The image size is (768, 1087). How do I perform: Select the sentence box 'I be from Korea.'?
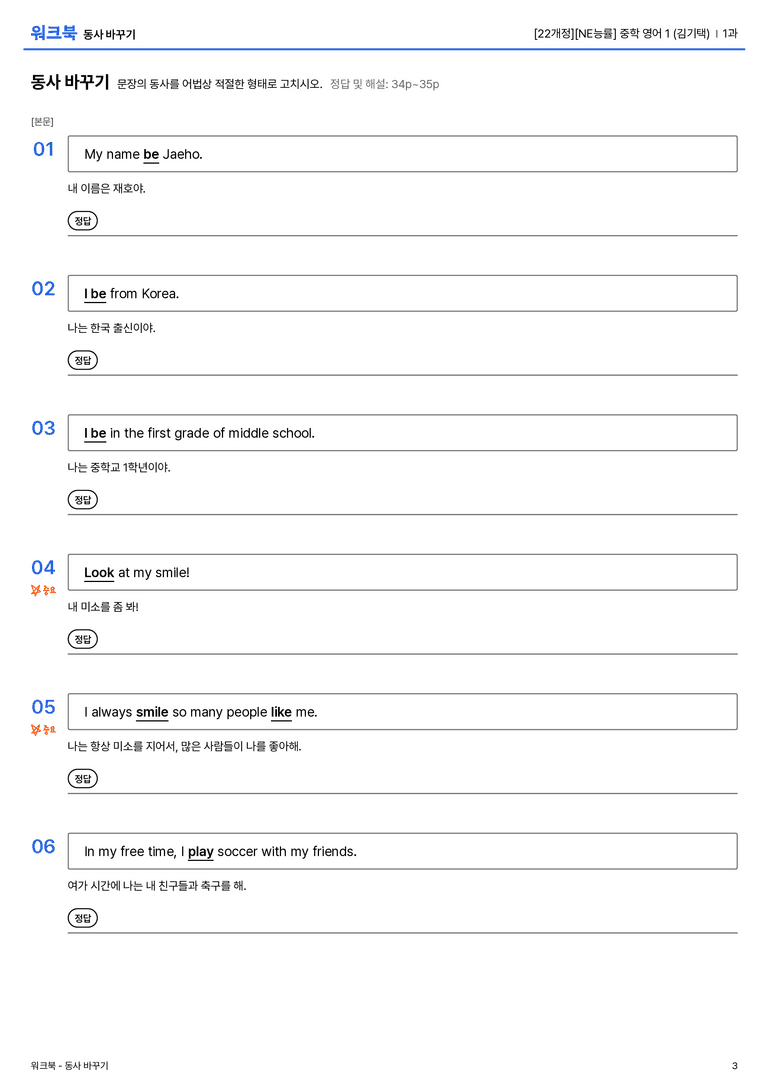point(403,293)
